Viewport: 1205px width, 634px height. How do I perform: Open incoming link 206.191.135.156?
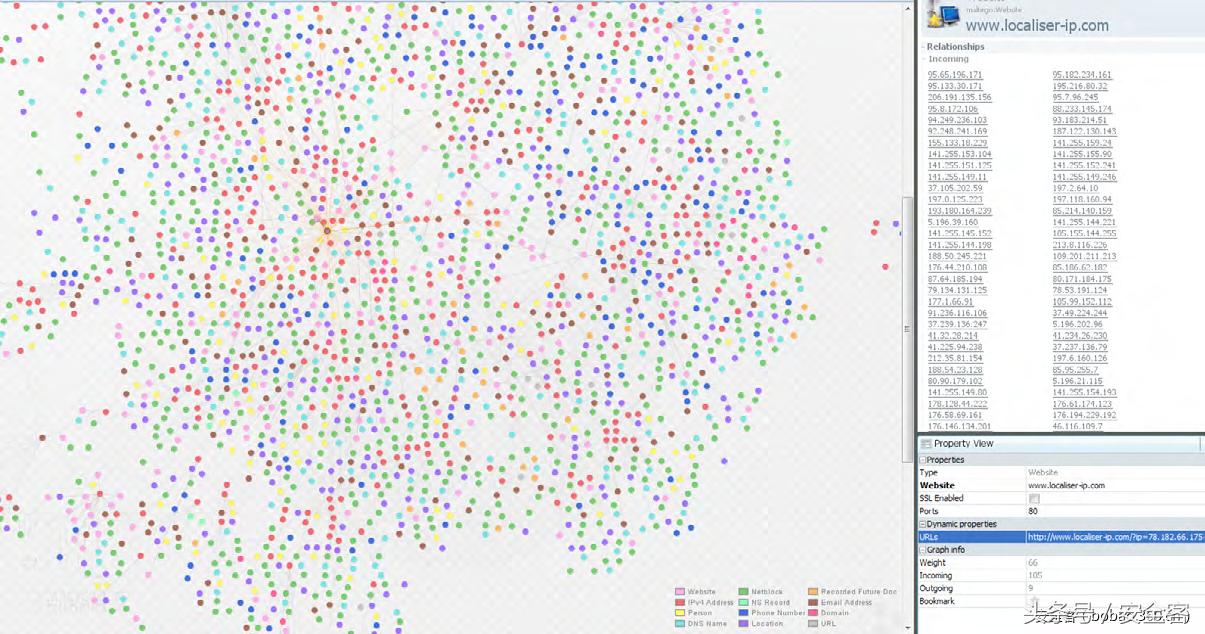(960, 97)
